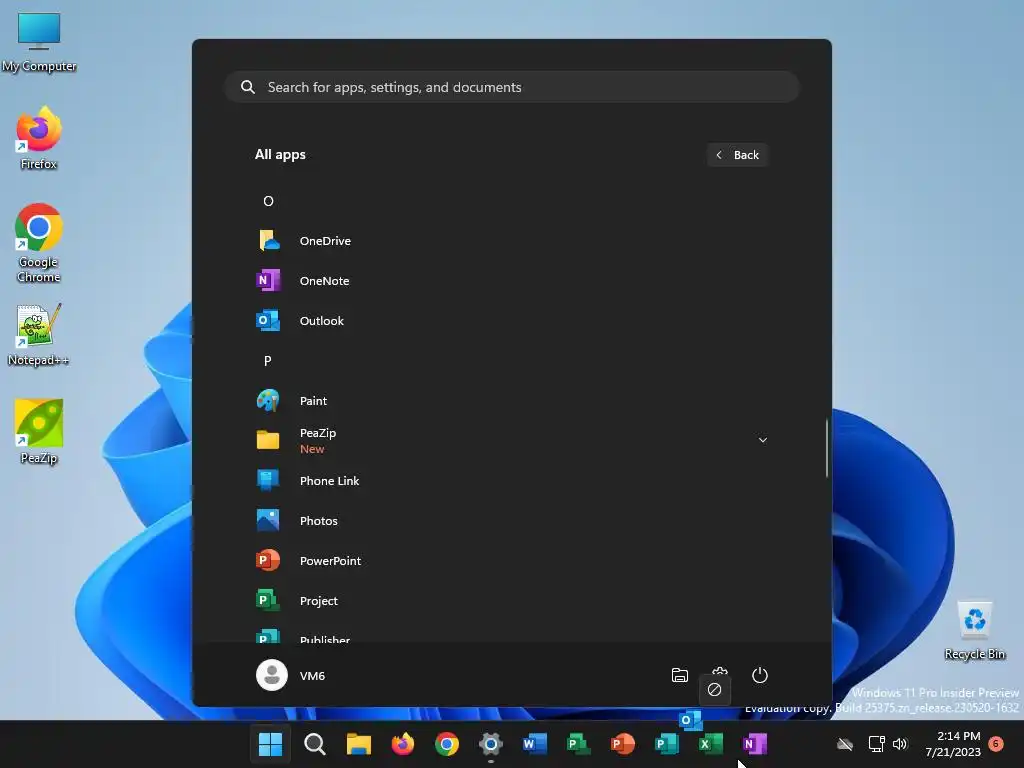Click the volume speaker tray icon

(x=901, y=744)
